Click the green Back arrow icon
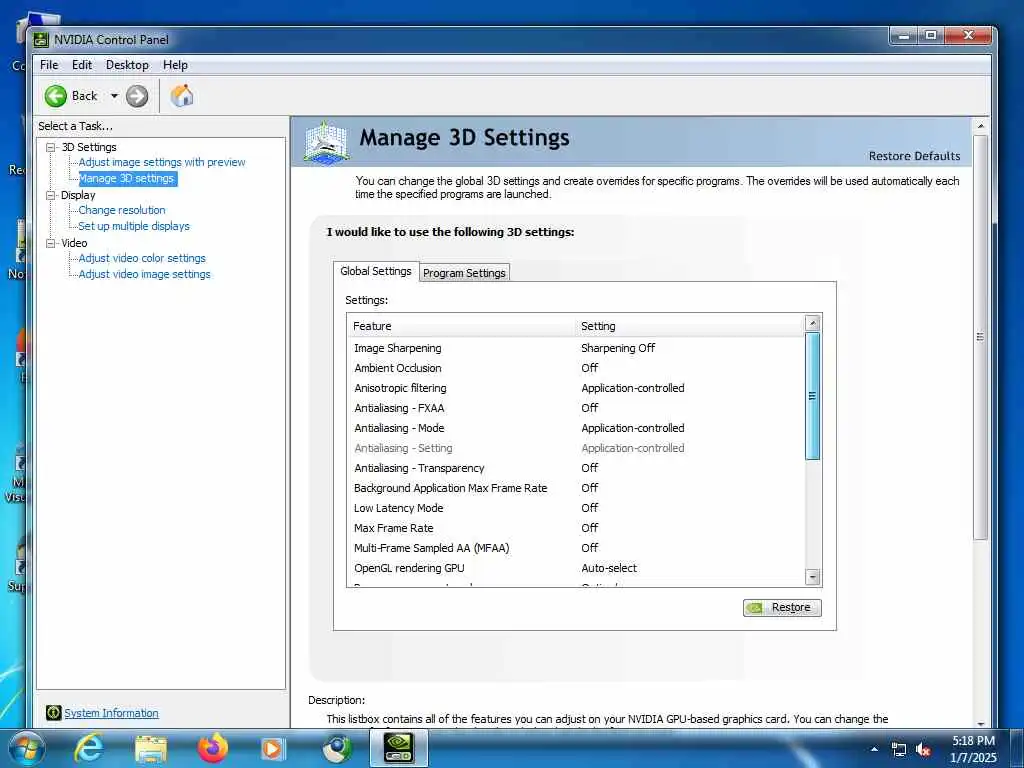This screenshot has width=1024, height=768. point(56,96)
